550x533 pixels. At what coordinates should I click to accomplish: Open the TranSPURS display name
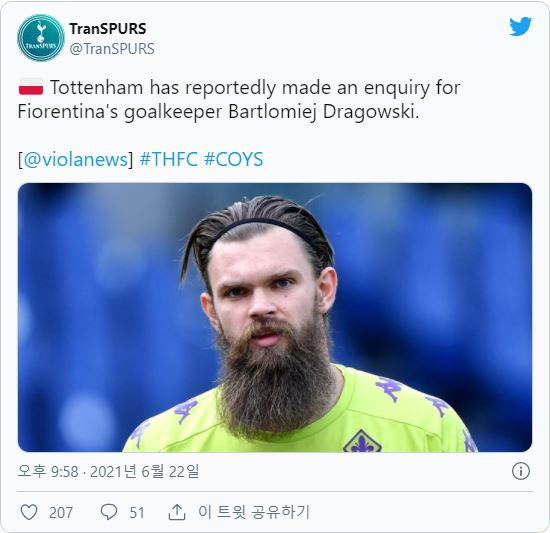click(108, 29)
